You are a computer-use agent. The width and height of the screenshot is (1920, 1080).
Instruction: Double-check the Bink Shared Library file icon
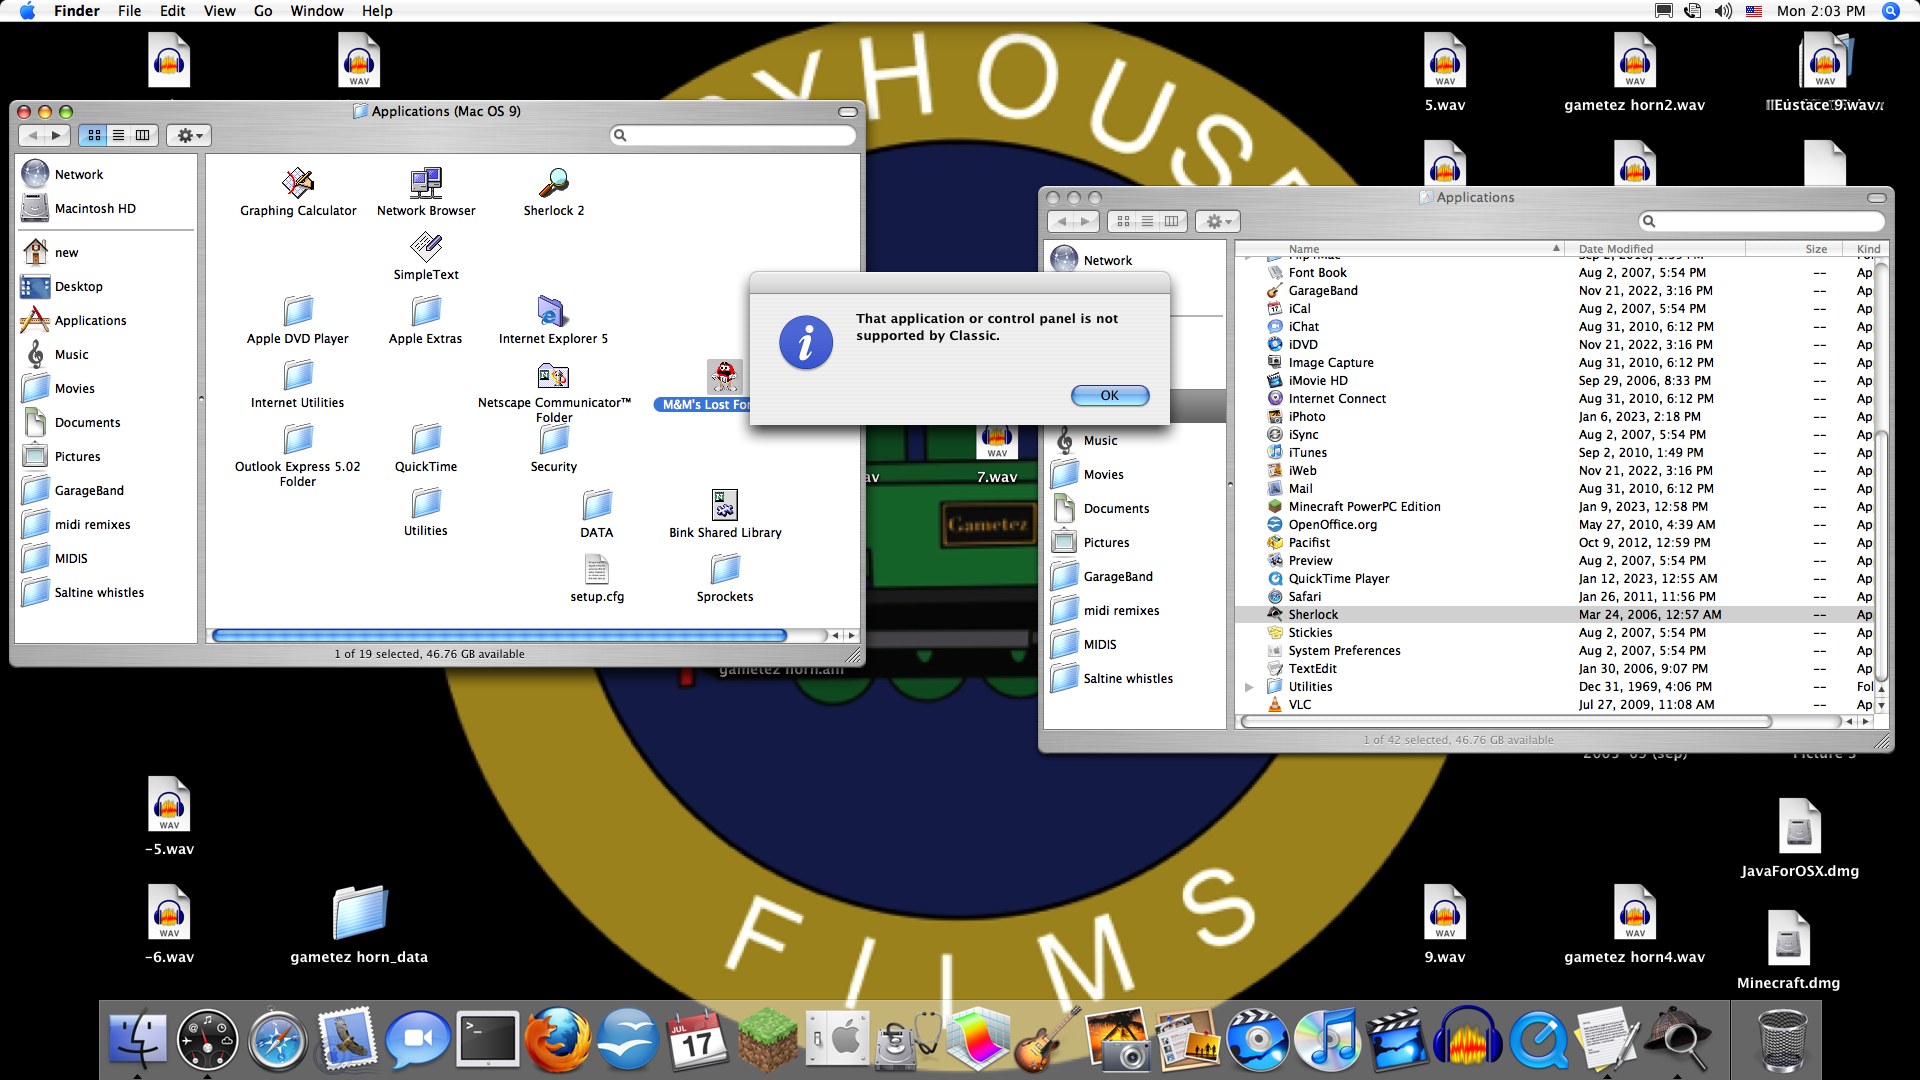(724, 505)
